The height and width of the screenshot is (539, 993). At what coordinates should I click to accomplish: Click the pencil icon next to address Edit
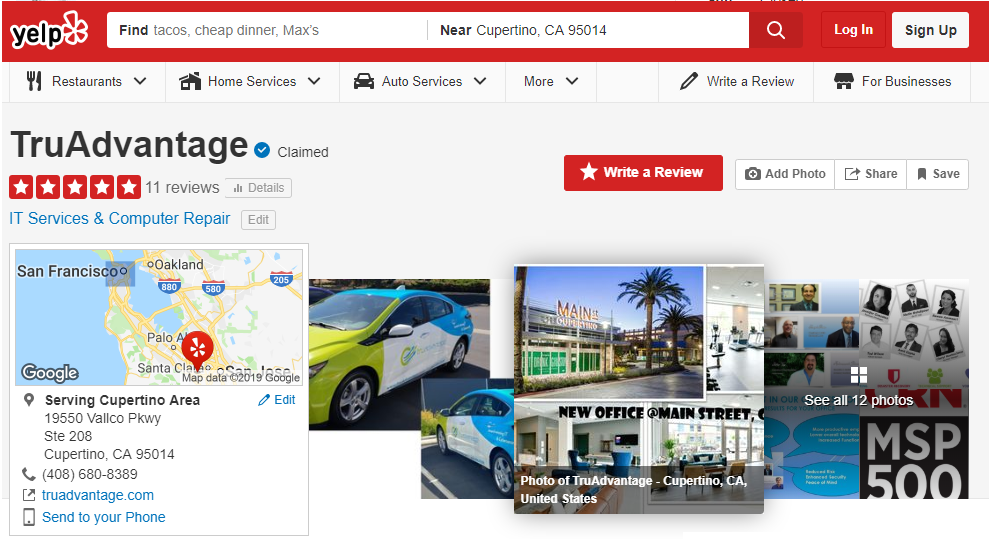pos(264,400)
